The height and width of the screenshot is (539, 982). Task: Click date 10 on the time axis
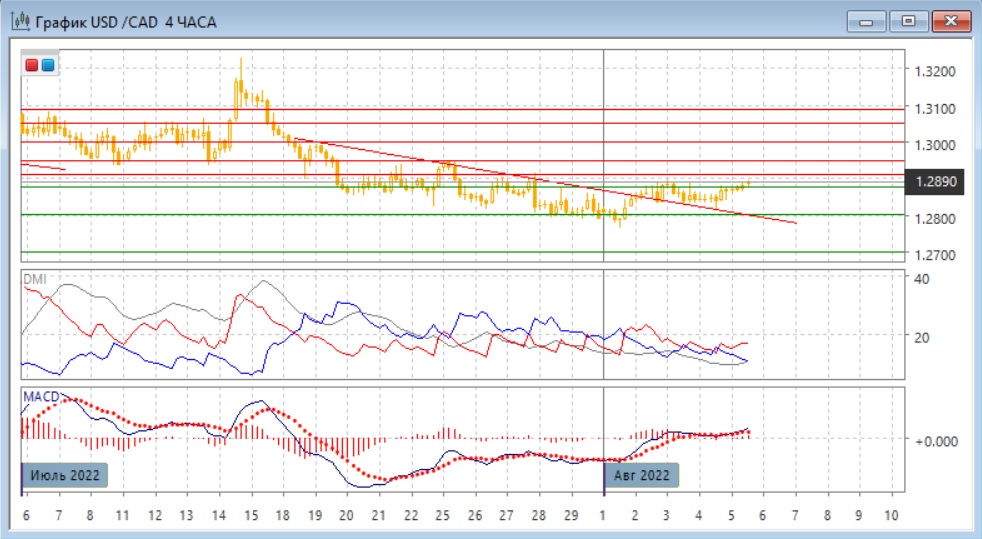pos(891,515)
